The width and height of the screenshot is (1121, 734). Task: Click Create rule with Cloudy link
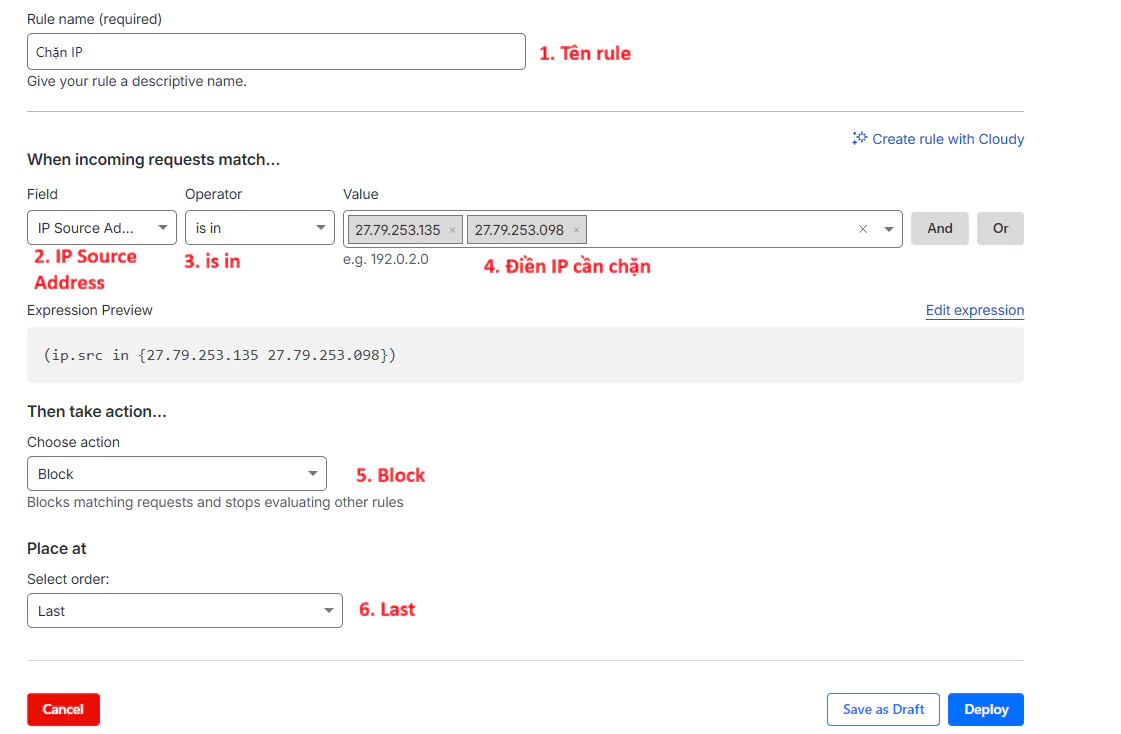coord(947,139)
